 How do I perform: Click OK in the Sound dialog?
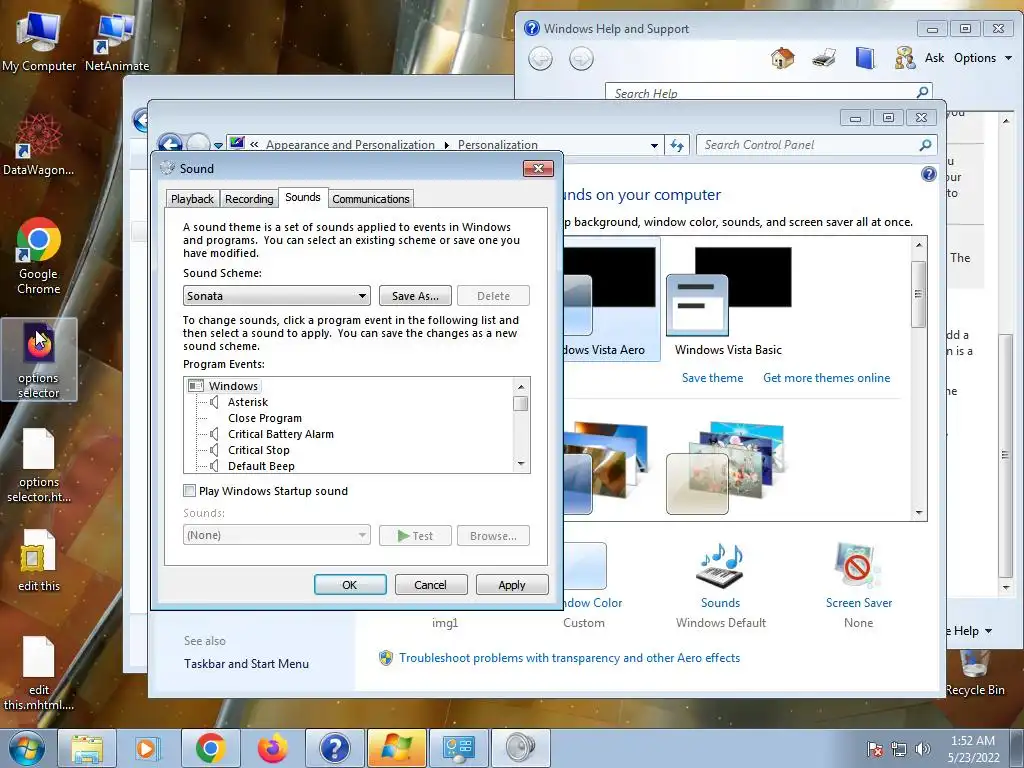(x=350, y=584)
